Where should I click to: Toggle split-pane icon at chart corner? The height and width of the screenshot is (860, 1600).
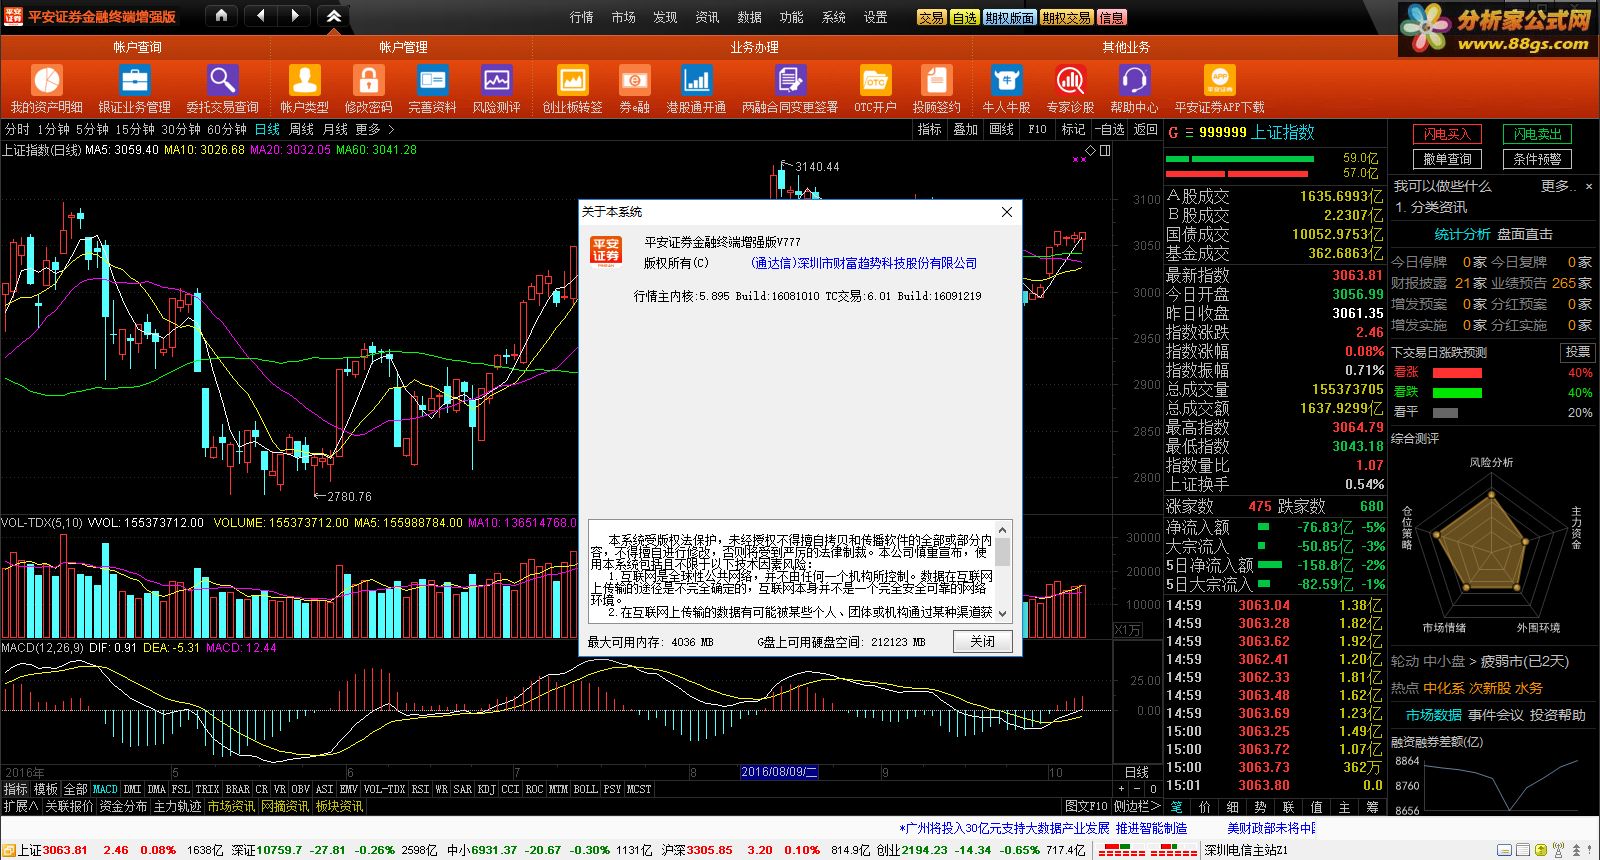pos(1105,150)
